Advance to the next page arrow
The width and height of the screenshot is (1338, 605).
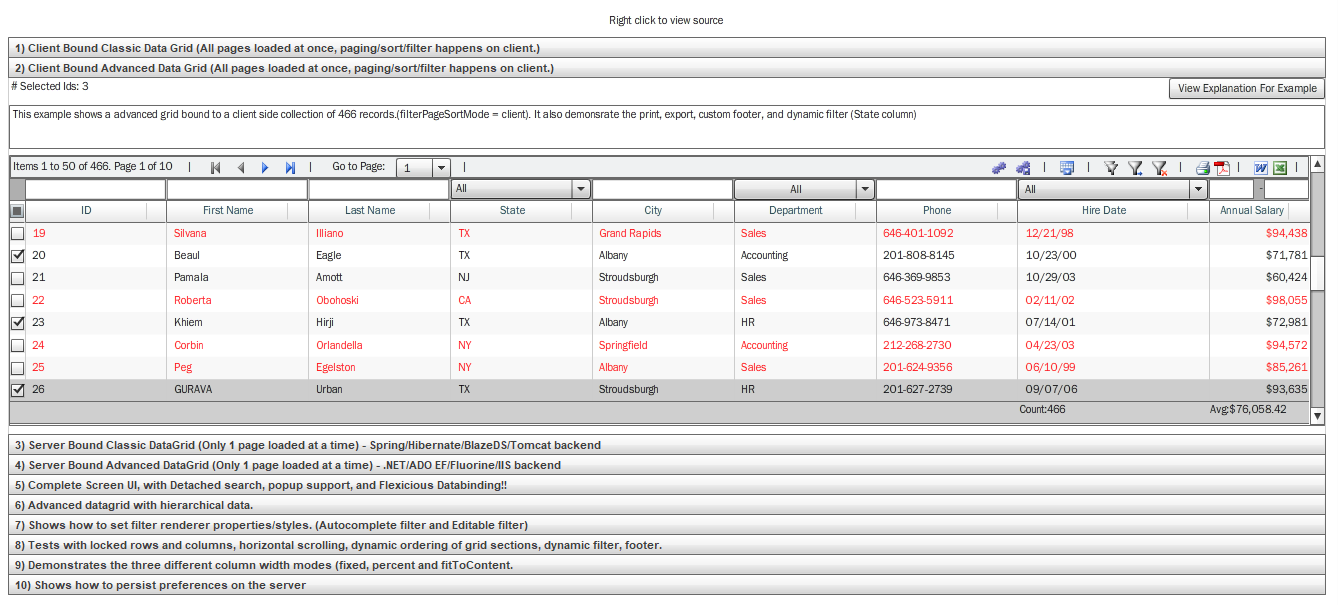tap(265, 168)
